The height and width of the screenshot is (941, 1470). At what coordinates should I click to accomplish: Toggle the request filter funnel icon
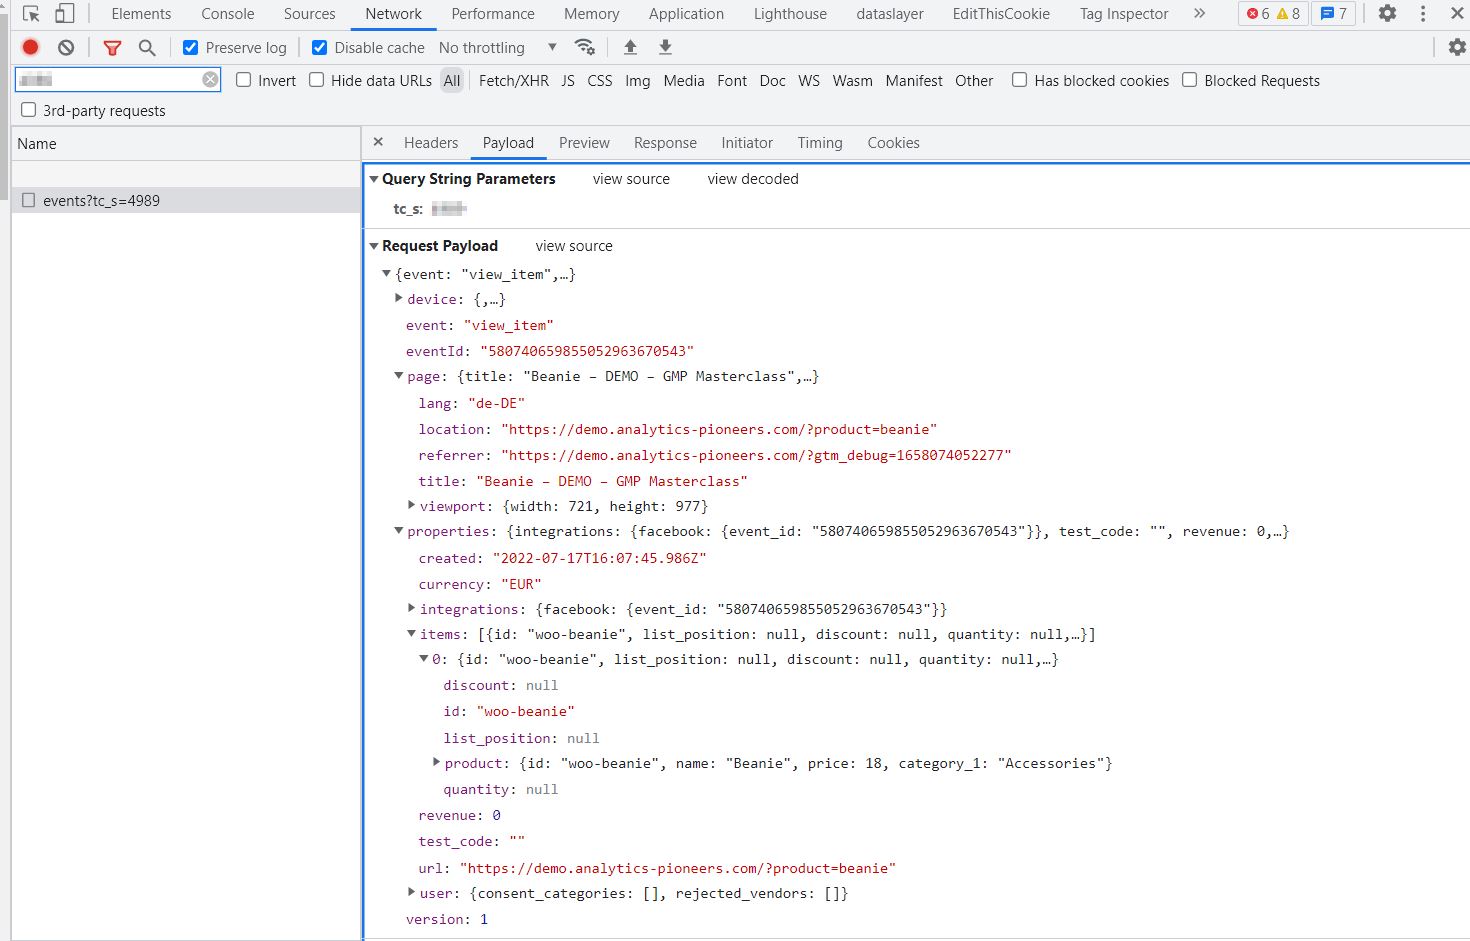tap(112, 47)
